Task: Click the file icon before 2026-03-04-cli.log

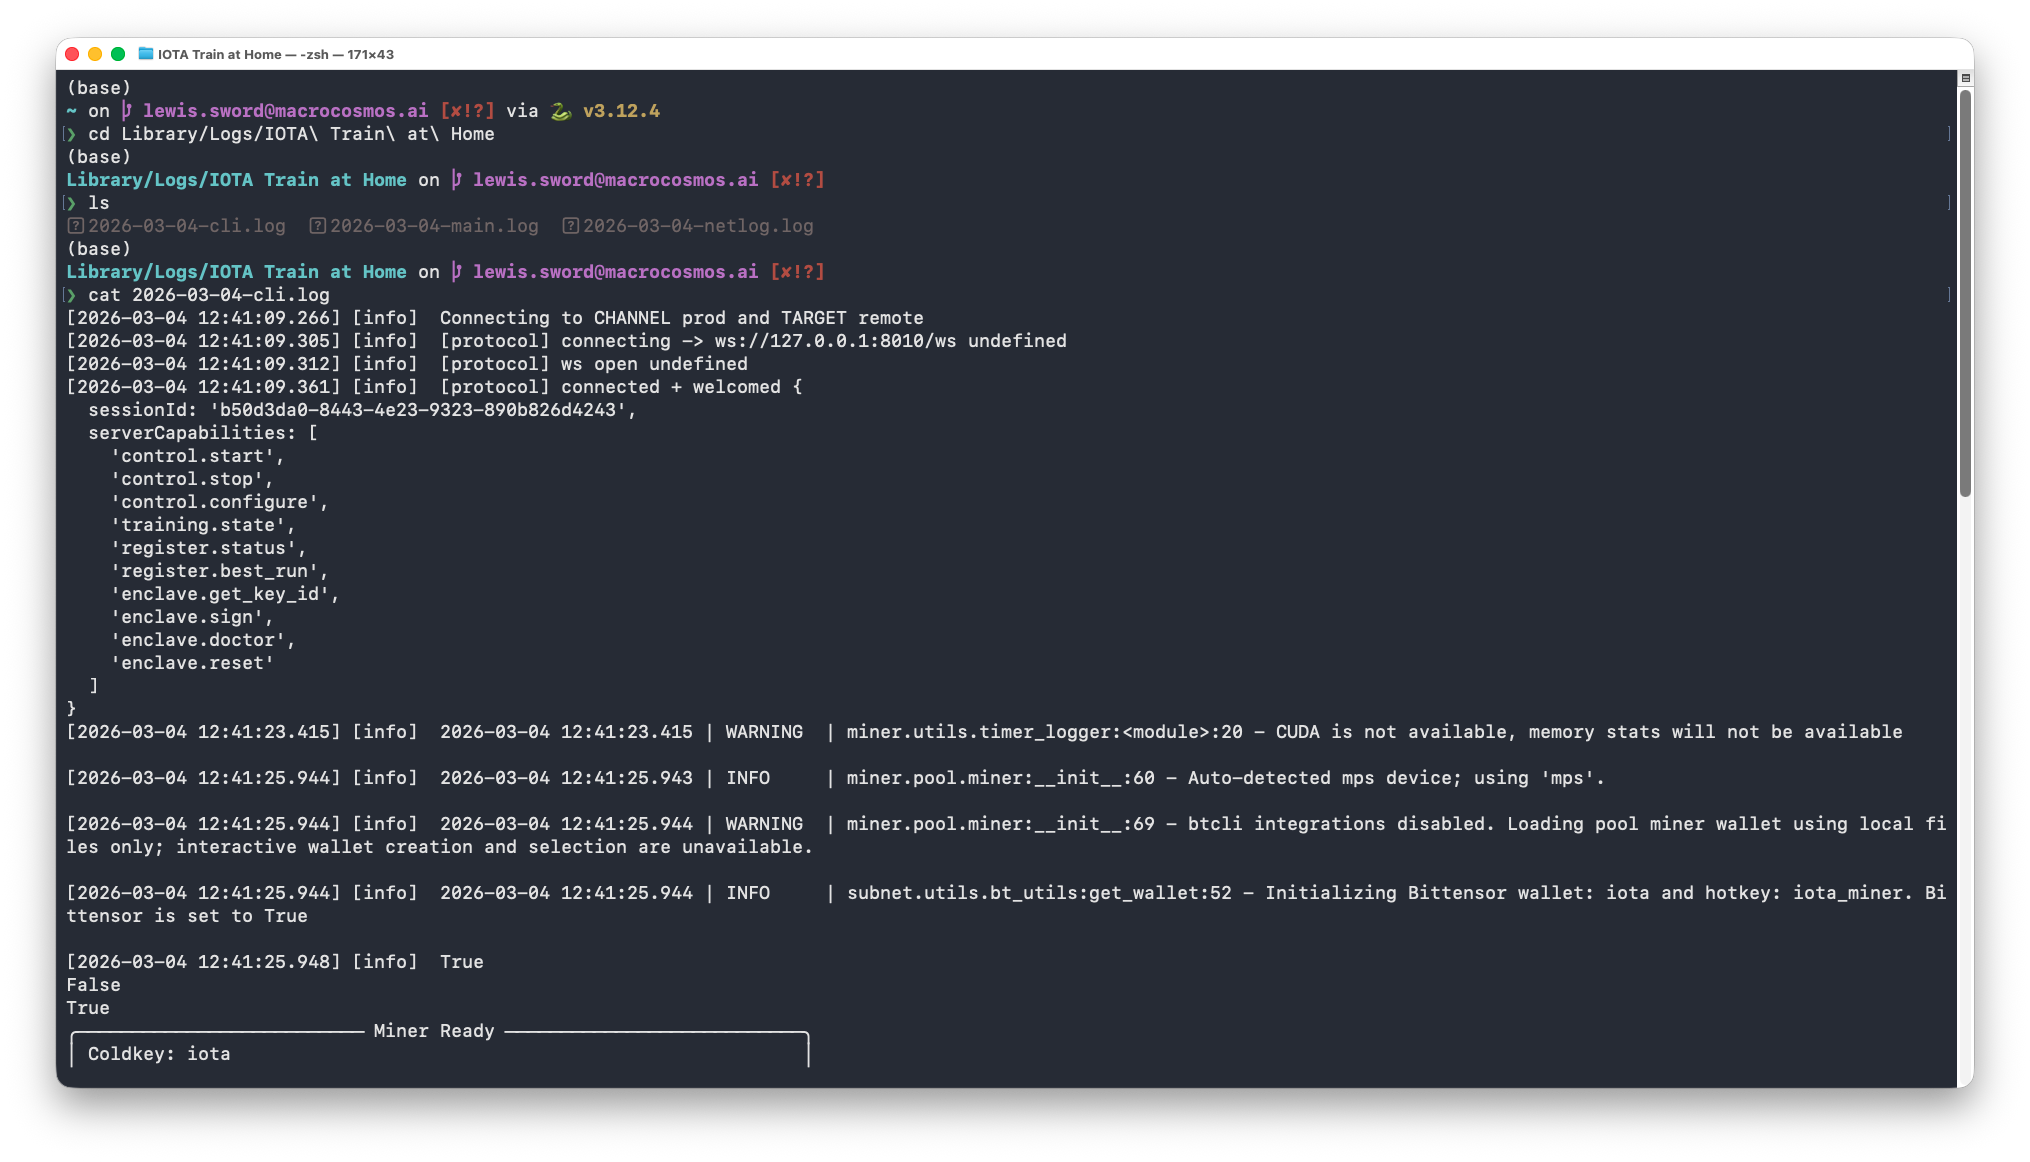Action: coord(75,226)
